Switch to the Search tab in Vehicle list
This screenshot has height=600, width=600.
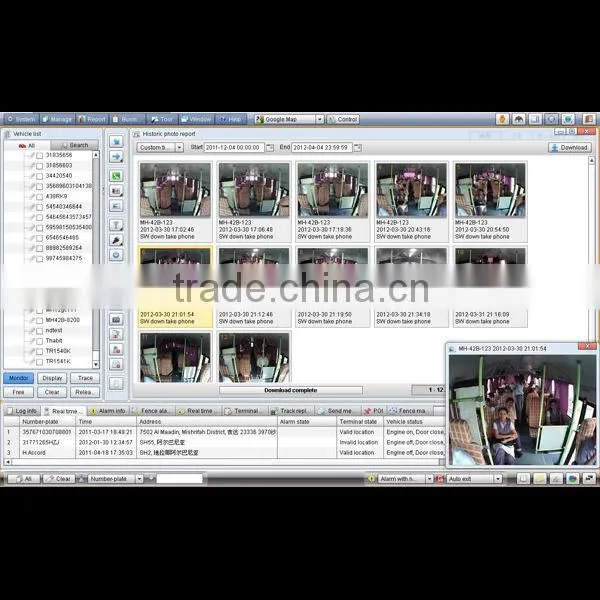pos(75,145)
